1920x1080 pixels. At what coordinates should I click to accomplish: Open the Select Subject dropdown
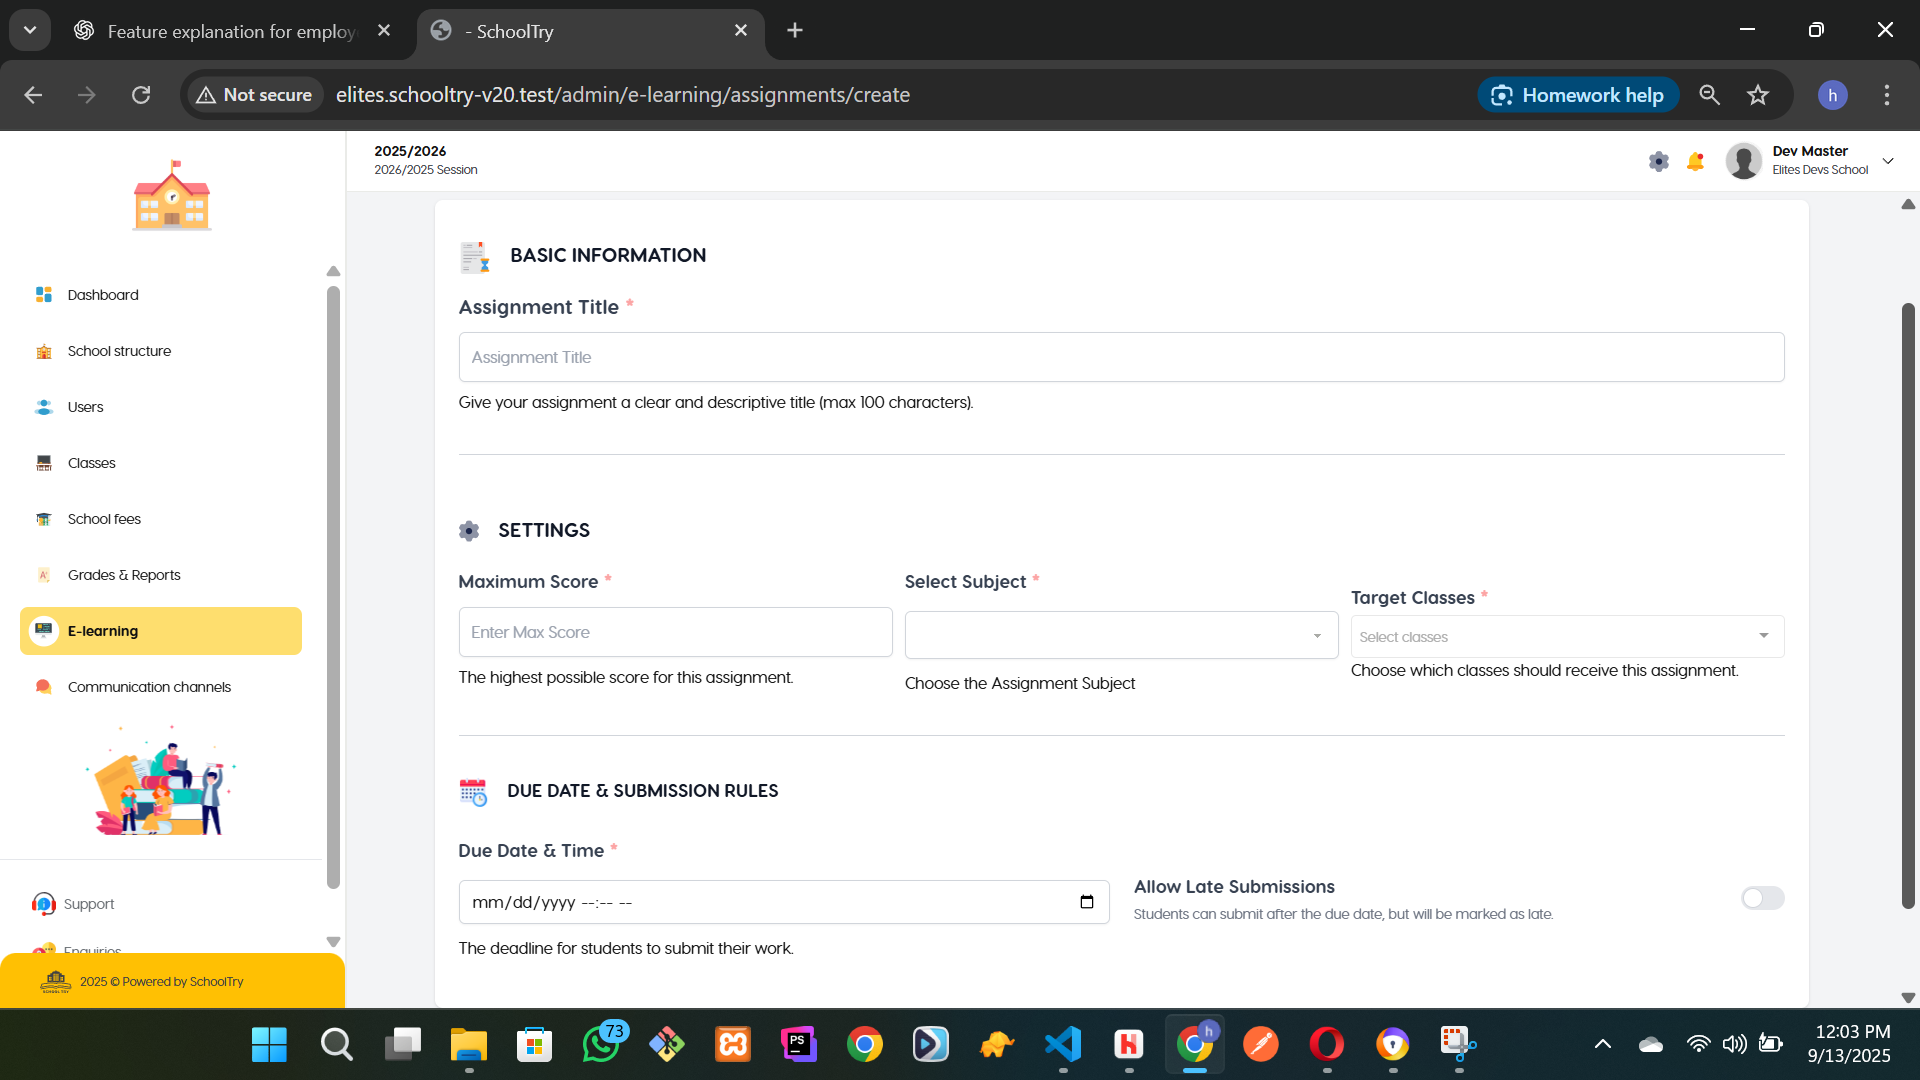pos(1121,635)
